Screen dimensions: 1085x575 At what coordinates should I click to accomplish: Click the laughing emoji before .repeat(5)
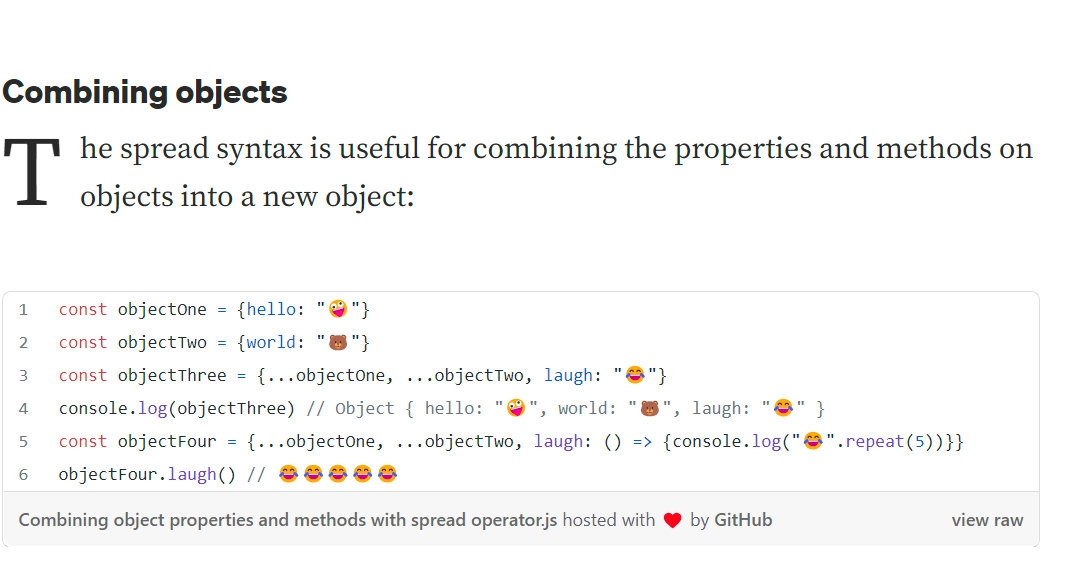tap(813, 441)
